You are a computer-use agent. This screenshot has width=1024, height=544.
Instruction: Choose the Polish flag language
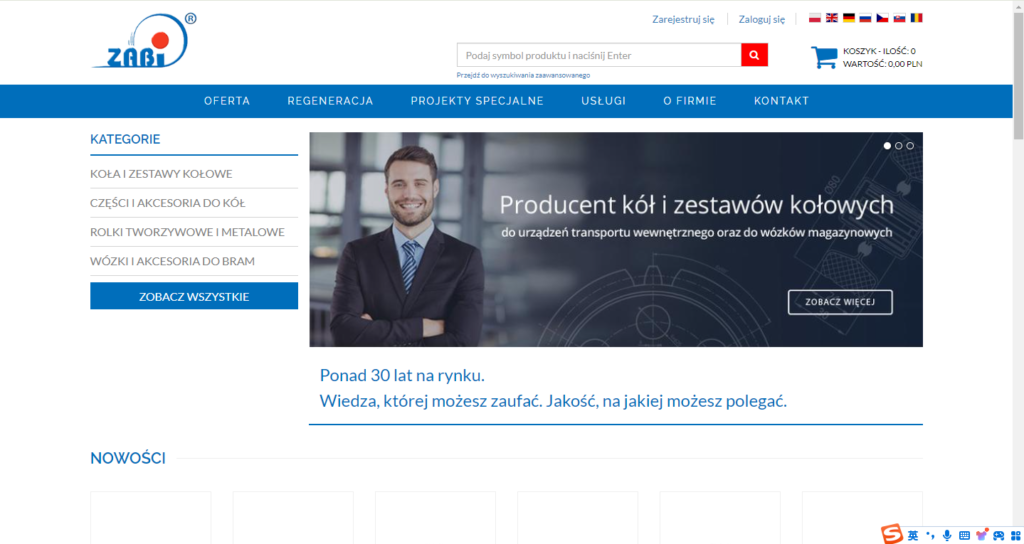point(814,18)
